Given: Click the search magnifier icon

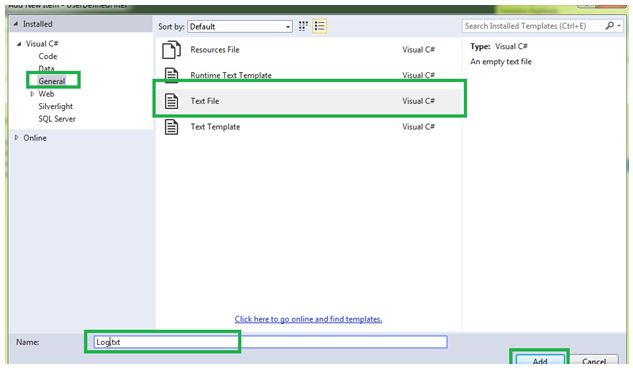Looking at the screenshot, I should click(x=610, y=26).
